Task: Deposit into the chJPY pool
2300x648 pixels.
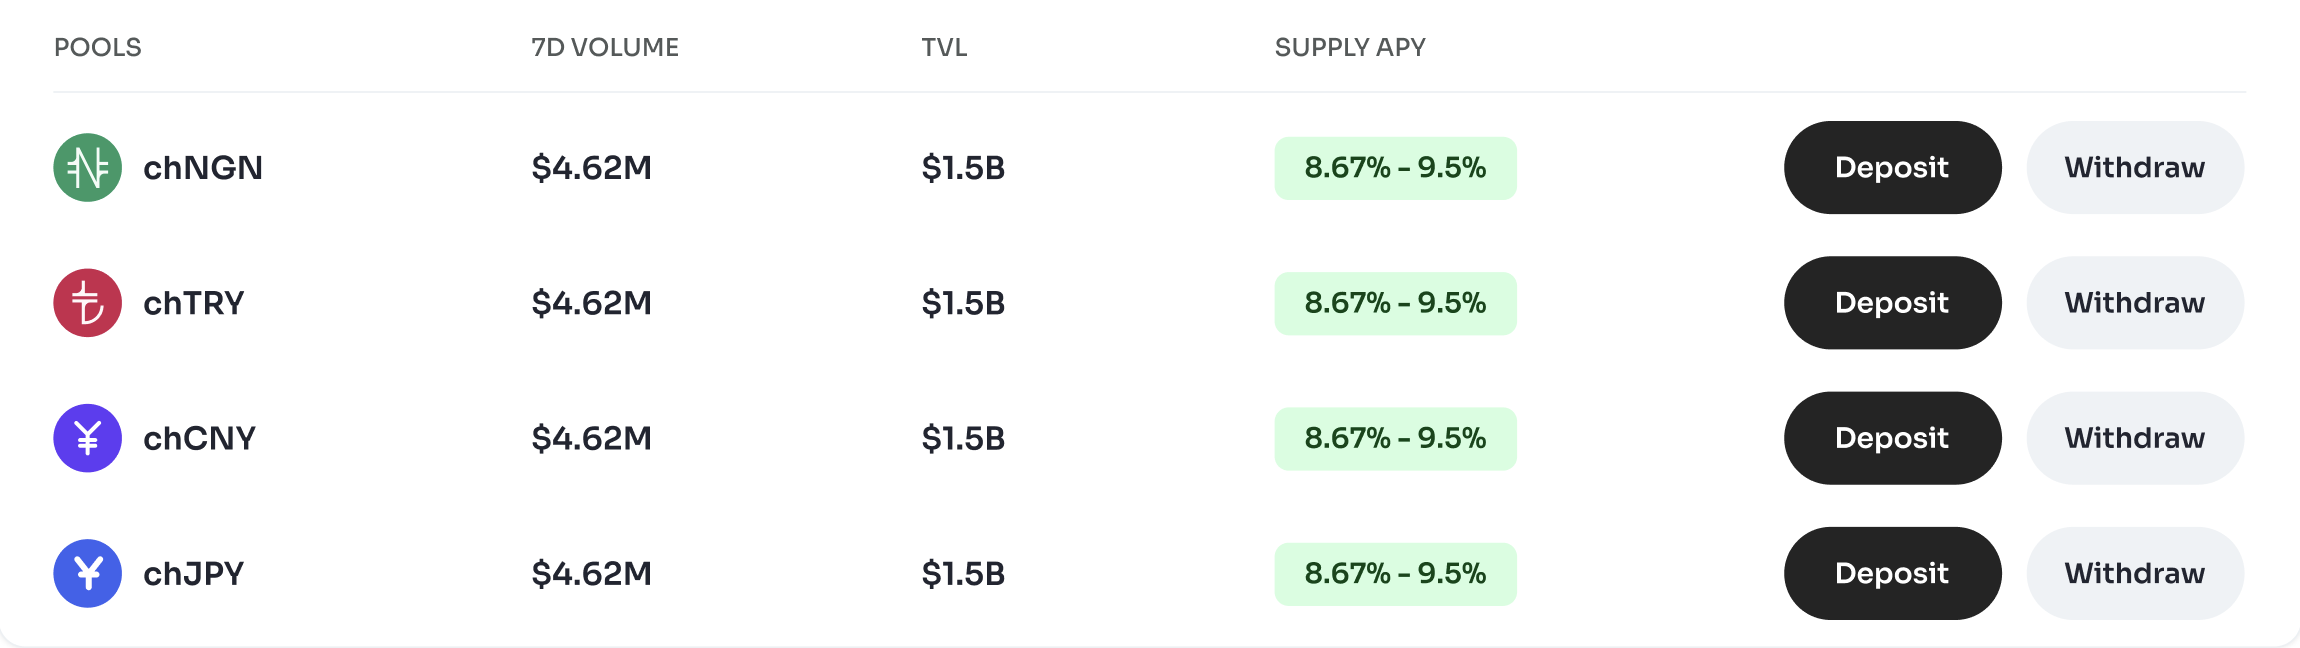Action: point(1891,573)
